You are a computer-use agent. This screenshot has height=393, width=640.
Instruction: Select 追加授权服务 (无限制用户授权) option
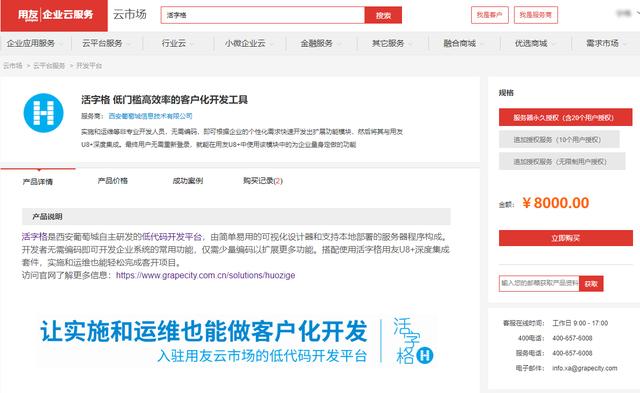click(562, 162)
